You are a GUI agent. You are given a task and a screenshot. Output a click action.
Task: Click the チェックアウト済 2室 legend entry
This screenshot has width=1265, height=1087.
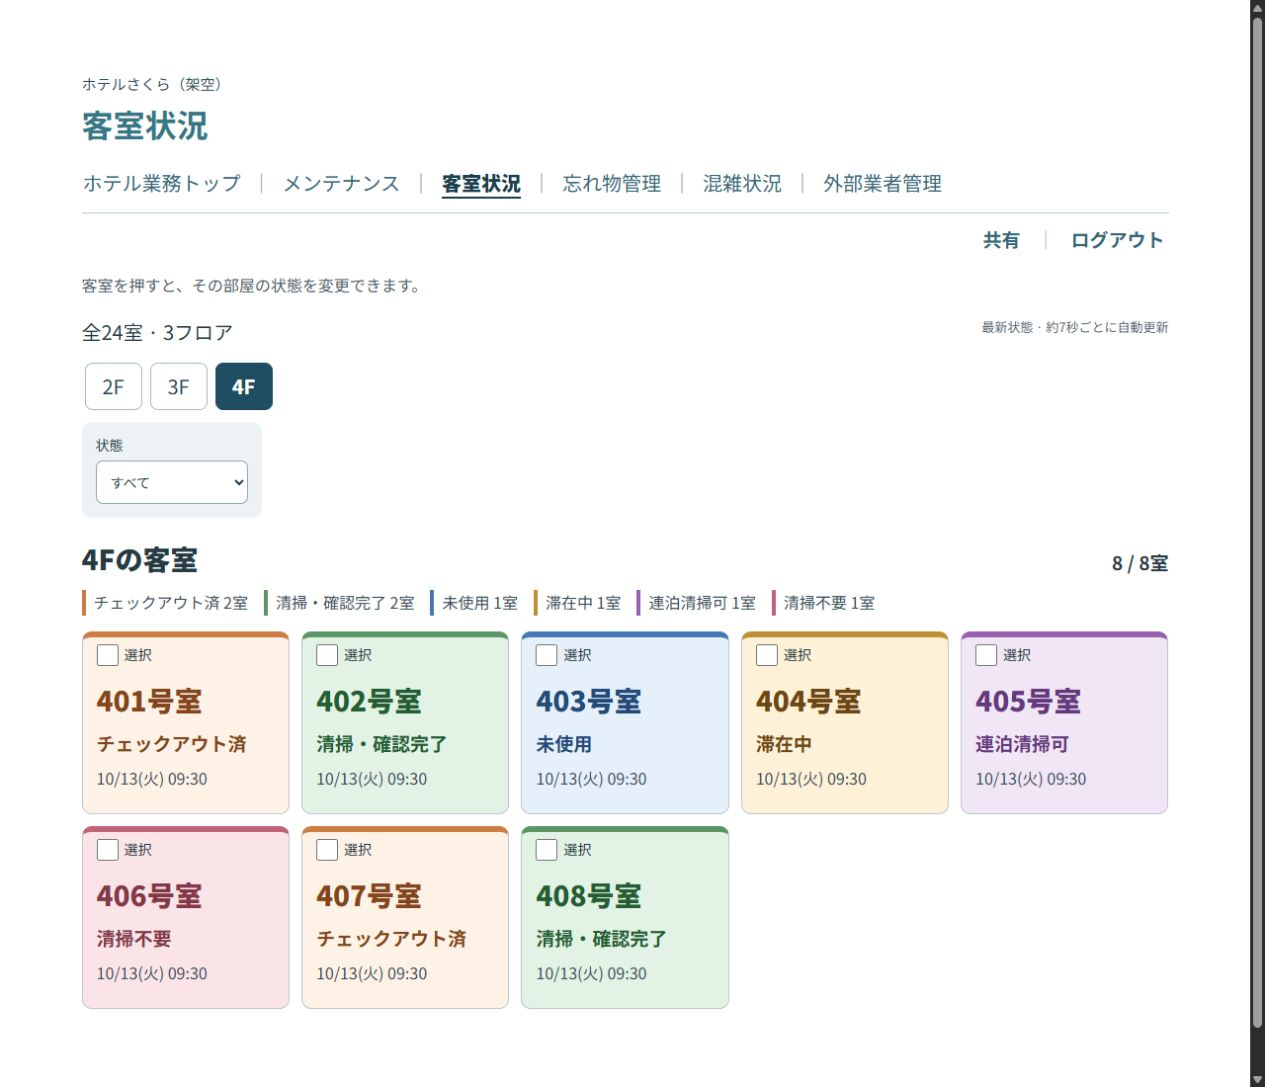167,603
